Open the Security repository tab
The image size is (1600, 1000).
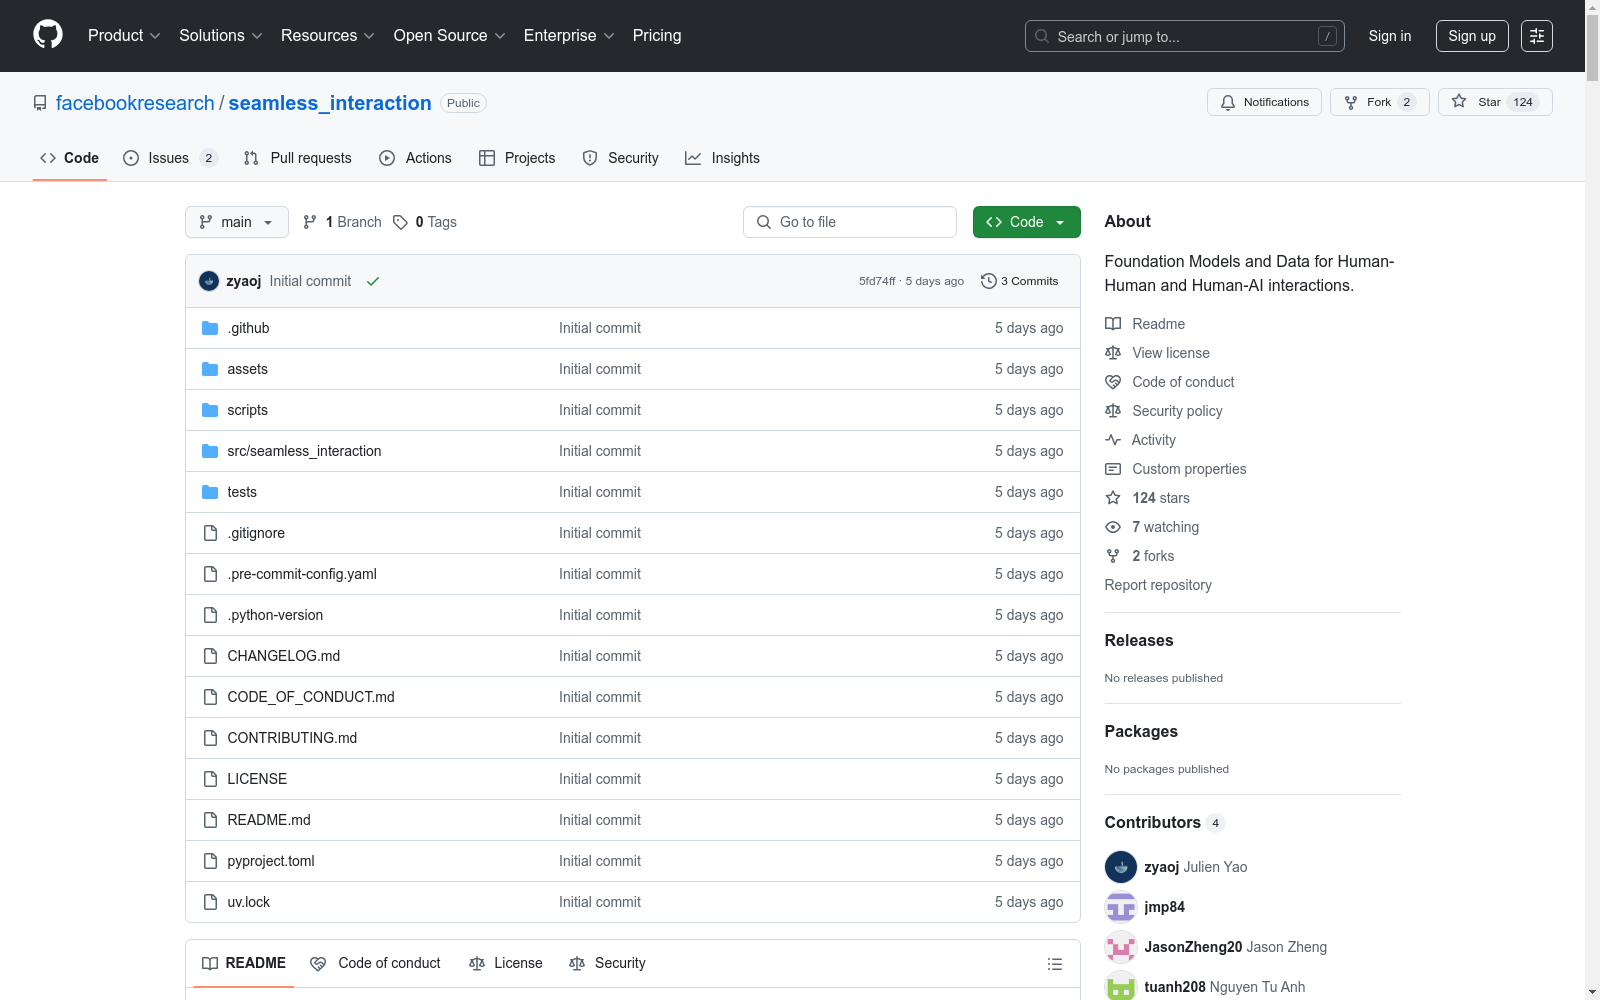click(x=621, y=158)
